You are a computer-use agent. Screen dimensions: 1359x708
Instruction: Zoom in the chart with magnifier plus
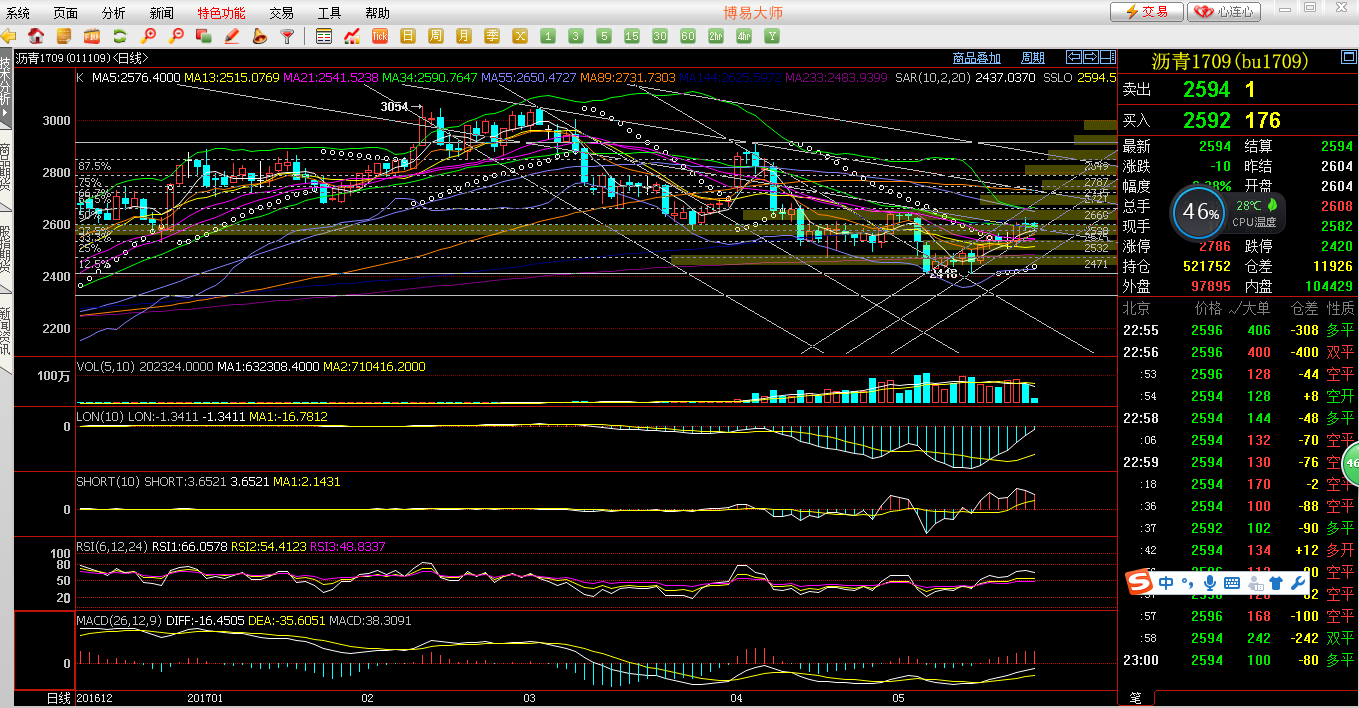pyautogui.click(x=148, y=36)
